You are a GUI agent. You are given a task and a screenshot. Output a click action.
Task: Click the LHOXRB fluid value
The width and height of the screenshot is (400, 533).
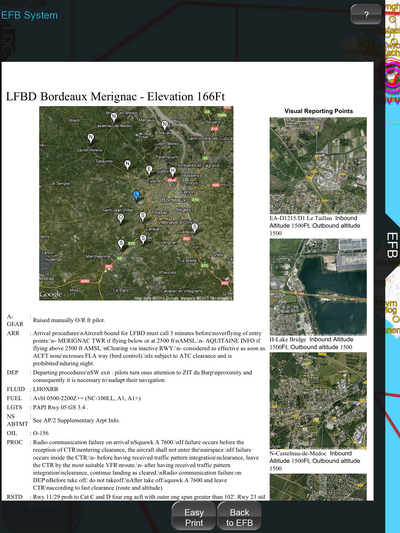(x=46, y=389)
